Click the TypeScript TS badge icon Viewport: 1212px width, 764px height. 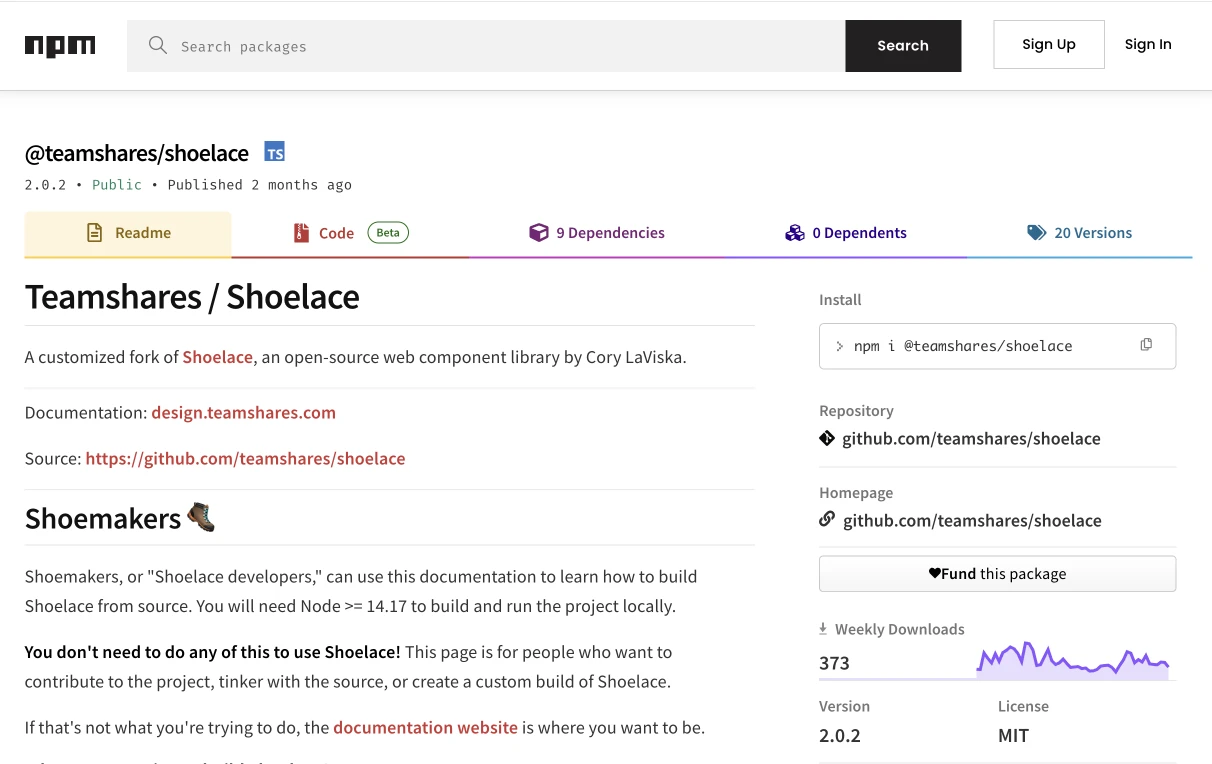coord(275,152)
